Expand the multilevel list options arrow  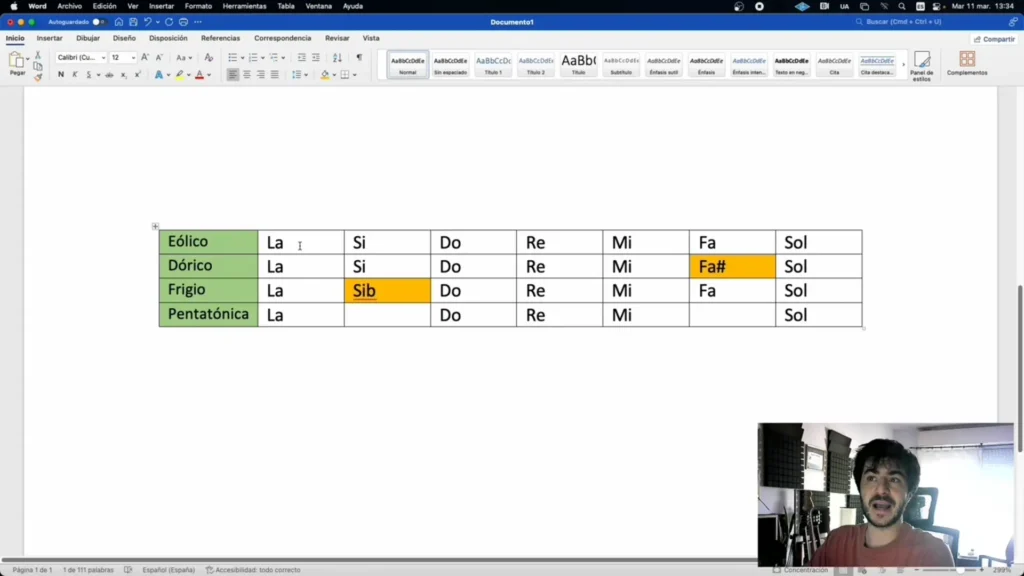click(283, 57)
